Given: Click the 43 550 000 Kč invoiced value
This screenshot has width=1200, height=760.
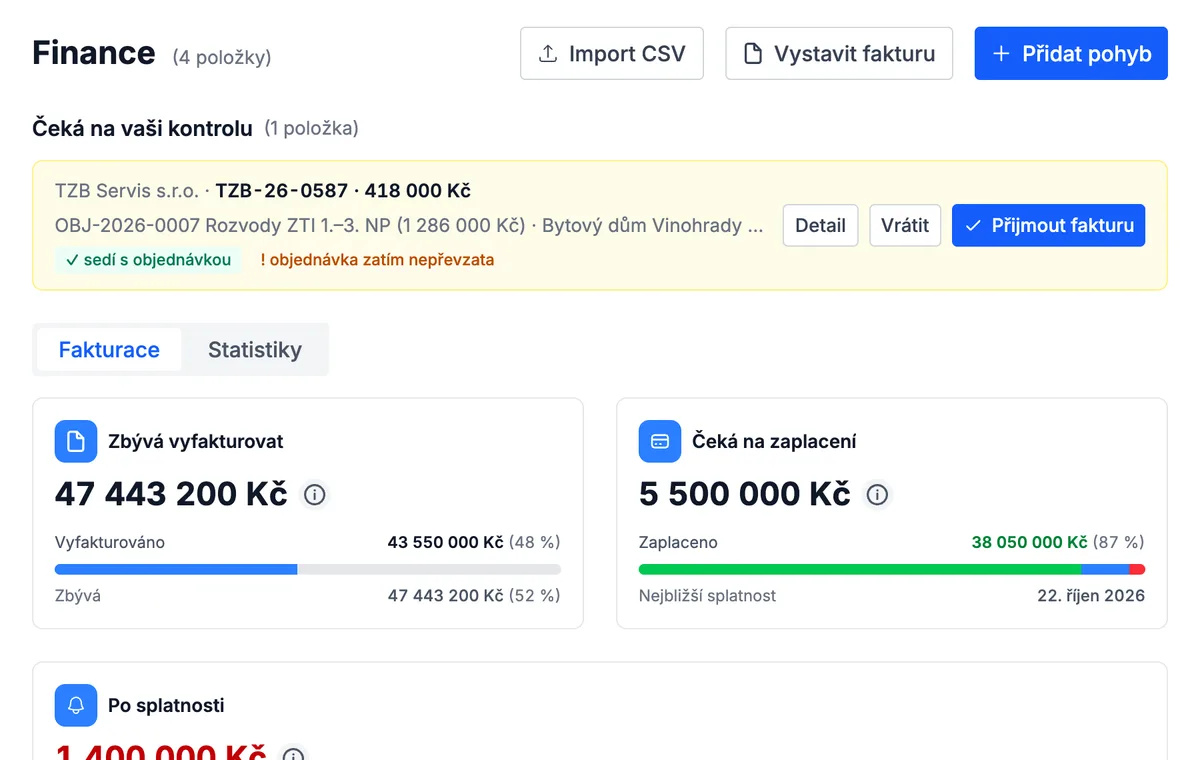Looking at the screenshot, I should coord(445,542).
